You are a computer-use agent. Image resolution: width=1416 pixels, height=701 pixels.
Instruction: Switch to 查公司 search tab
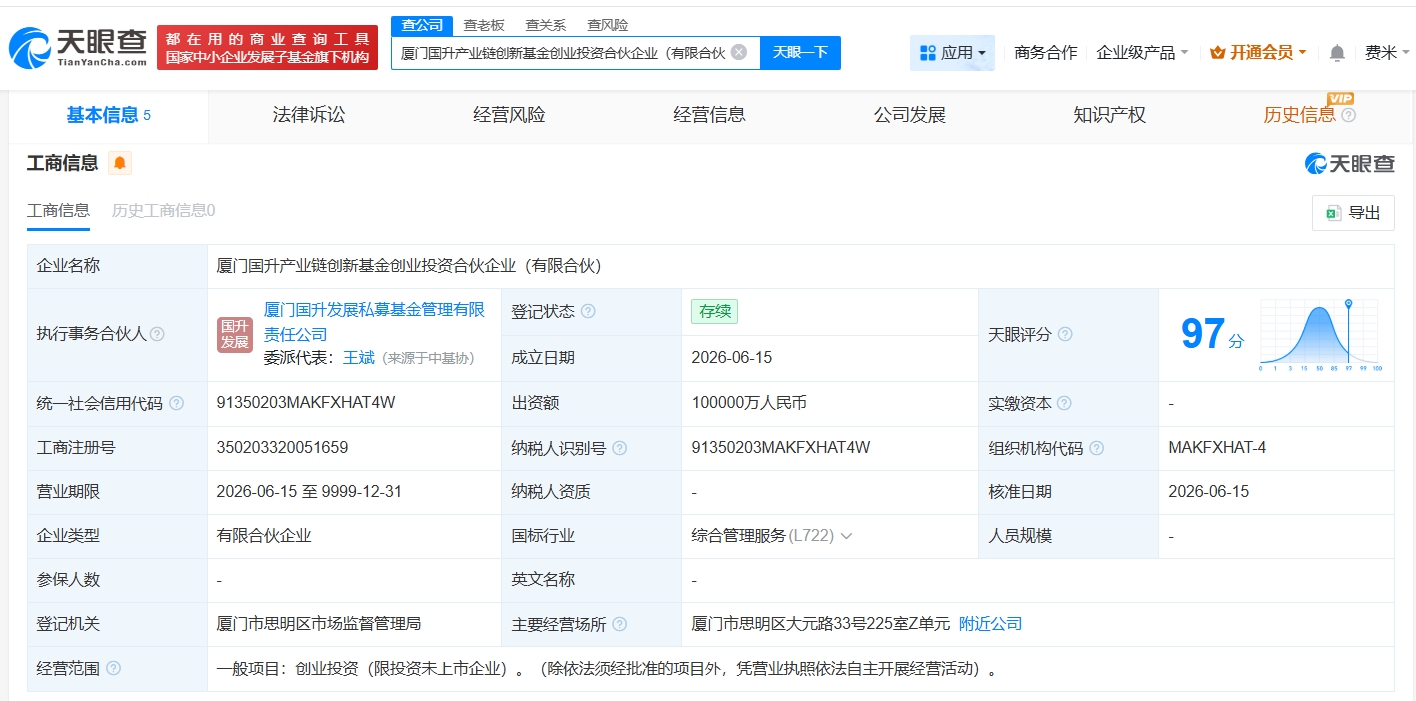pos(422,25)
